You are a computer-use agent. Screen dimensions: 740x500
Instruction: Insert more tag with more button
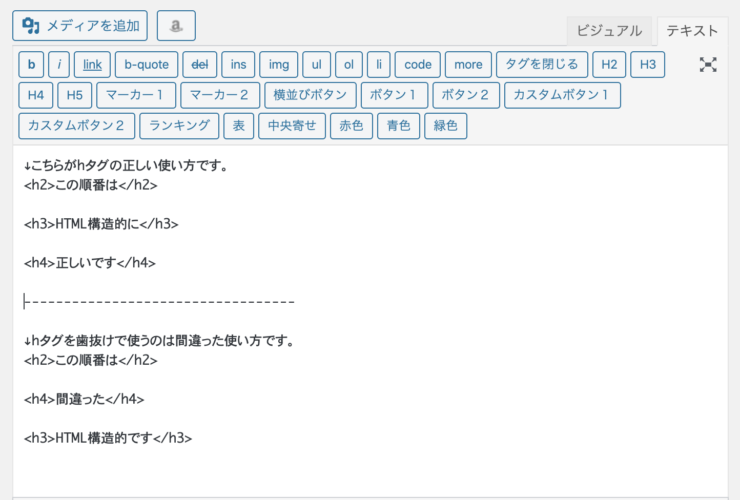point(468,65)
